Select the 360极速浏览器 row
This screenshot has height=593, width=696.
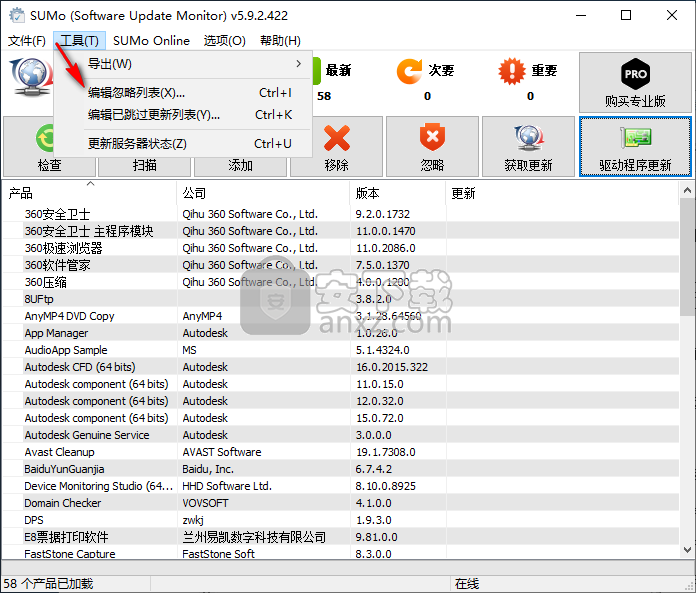click(x=341, y=248)
